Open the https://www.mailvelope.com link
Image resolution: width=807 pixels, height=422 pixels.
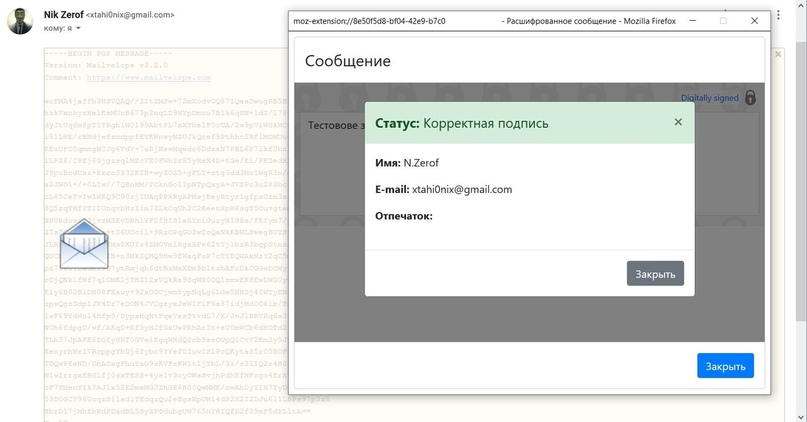point(149,78)
